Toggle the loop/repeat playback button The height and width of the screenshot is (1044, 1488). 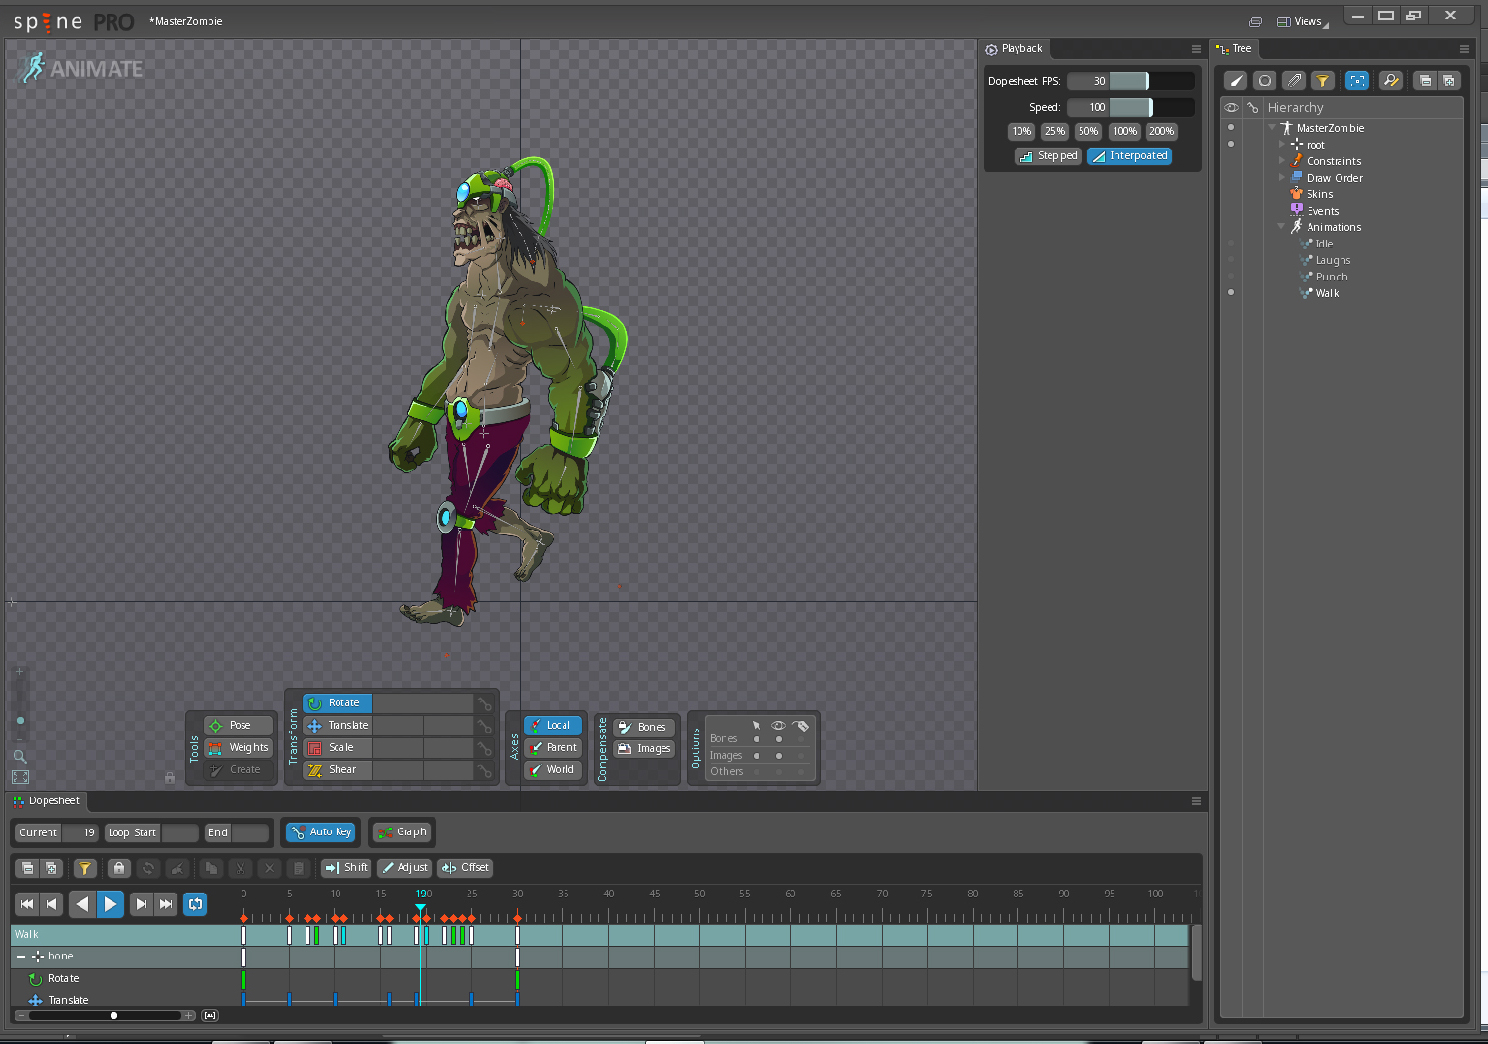(196, 904)
